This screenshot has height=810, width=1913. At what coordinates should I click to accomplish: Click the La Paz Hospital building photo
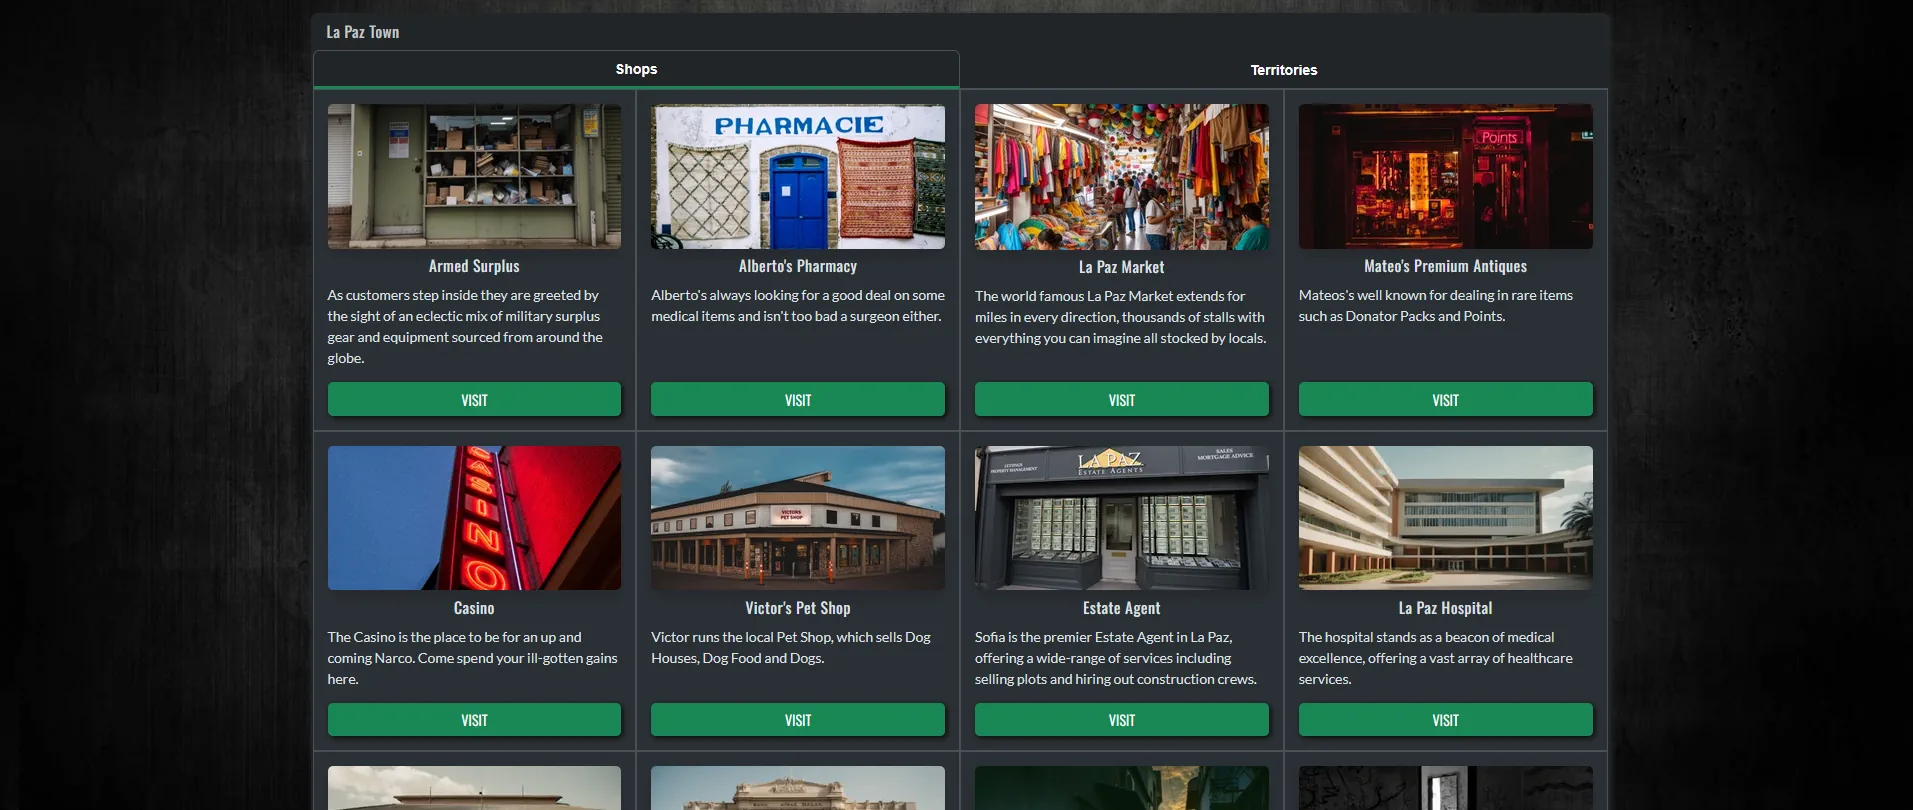tap(1445, 518)
